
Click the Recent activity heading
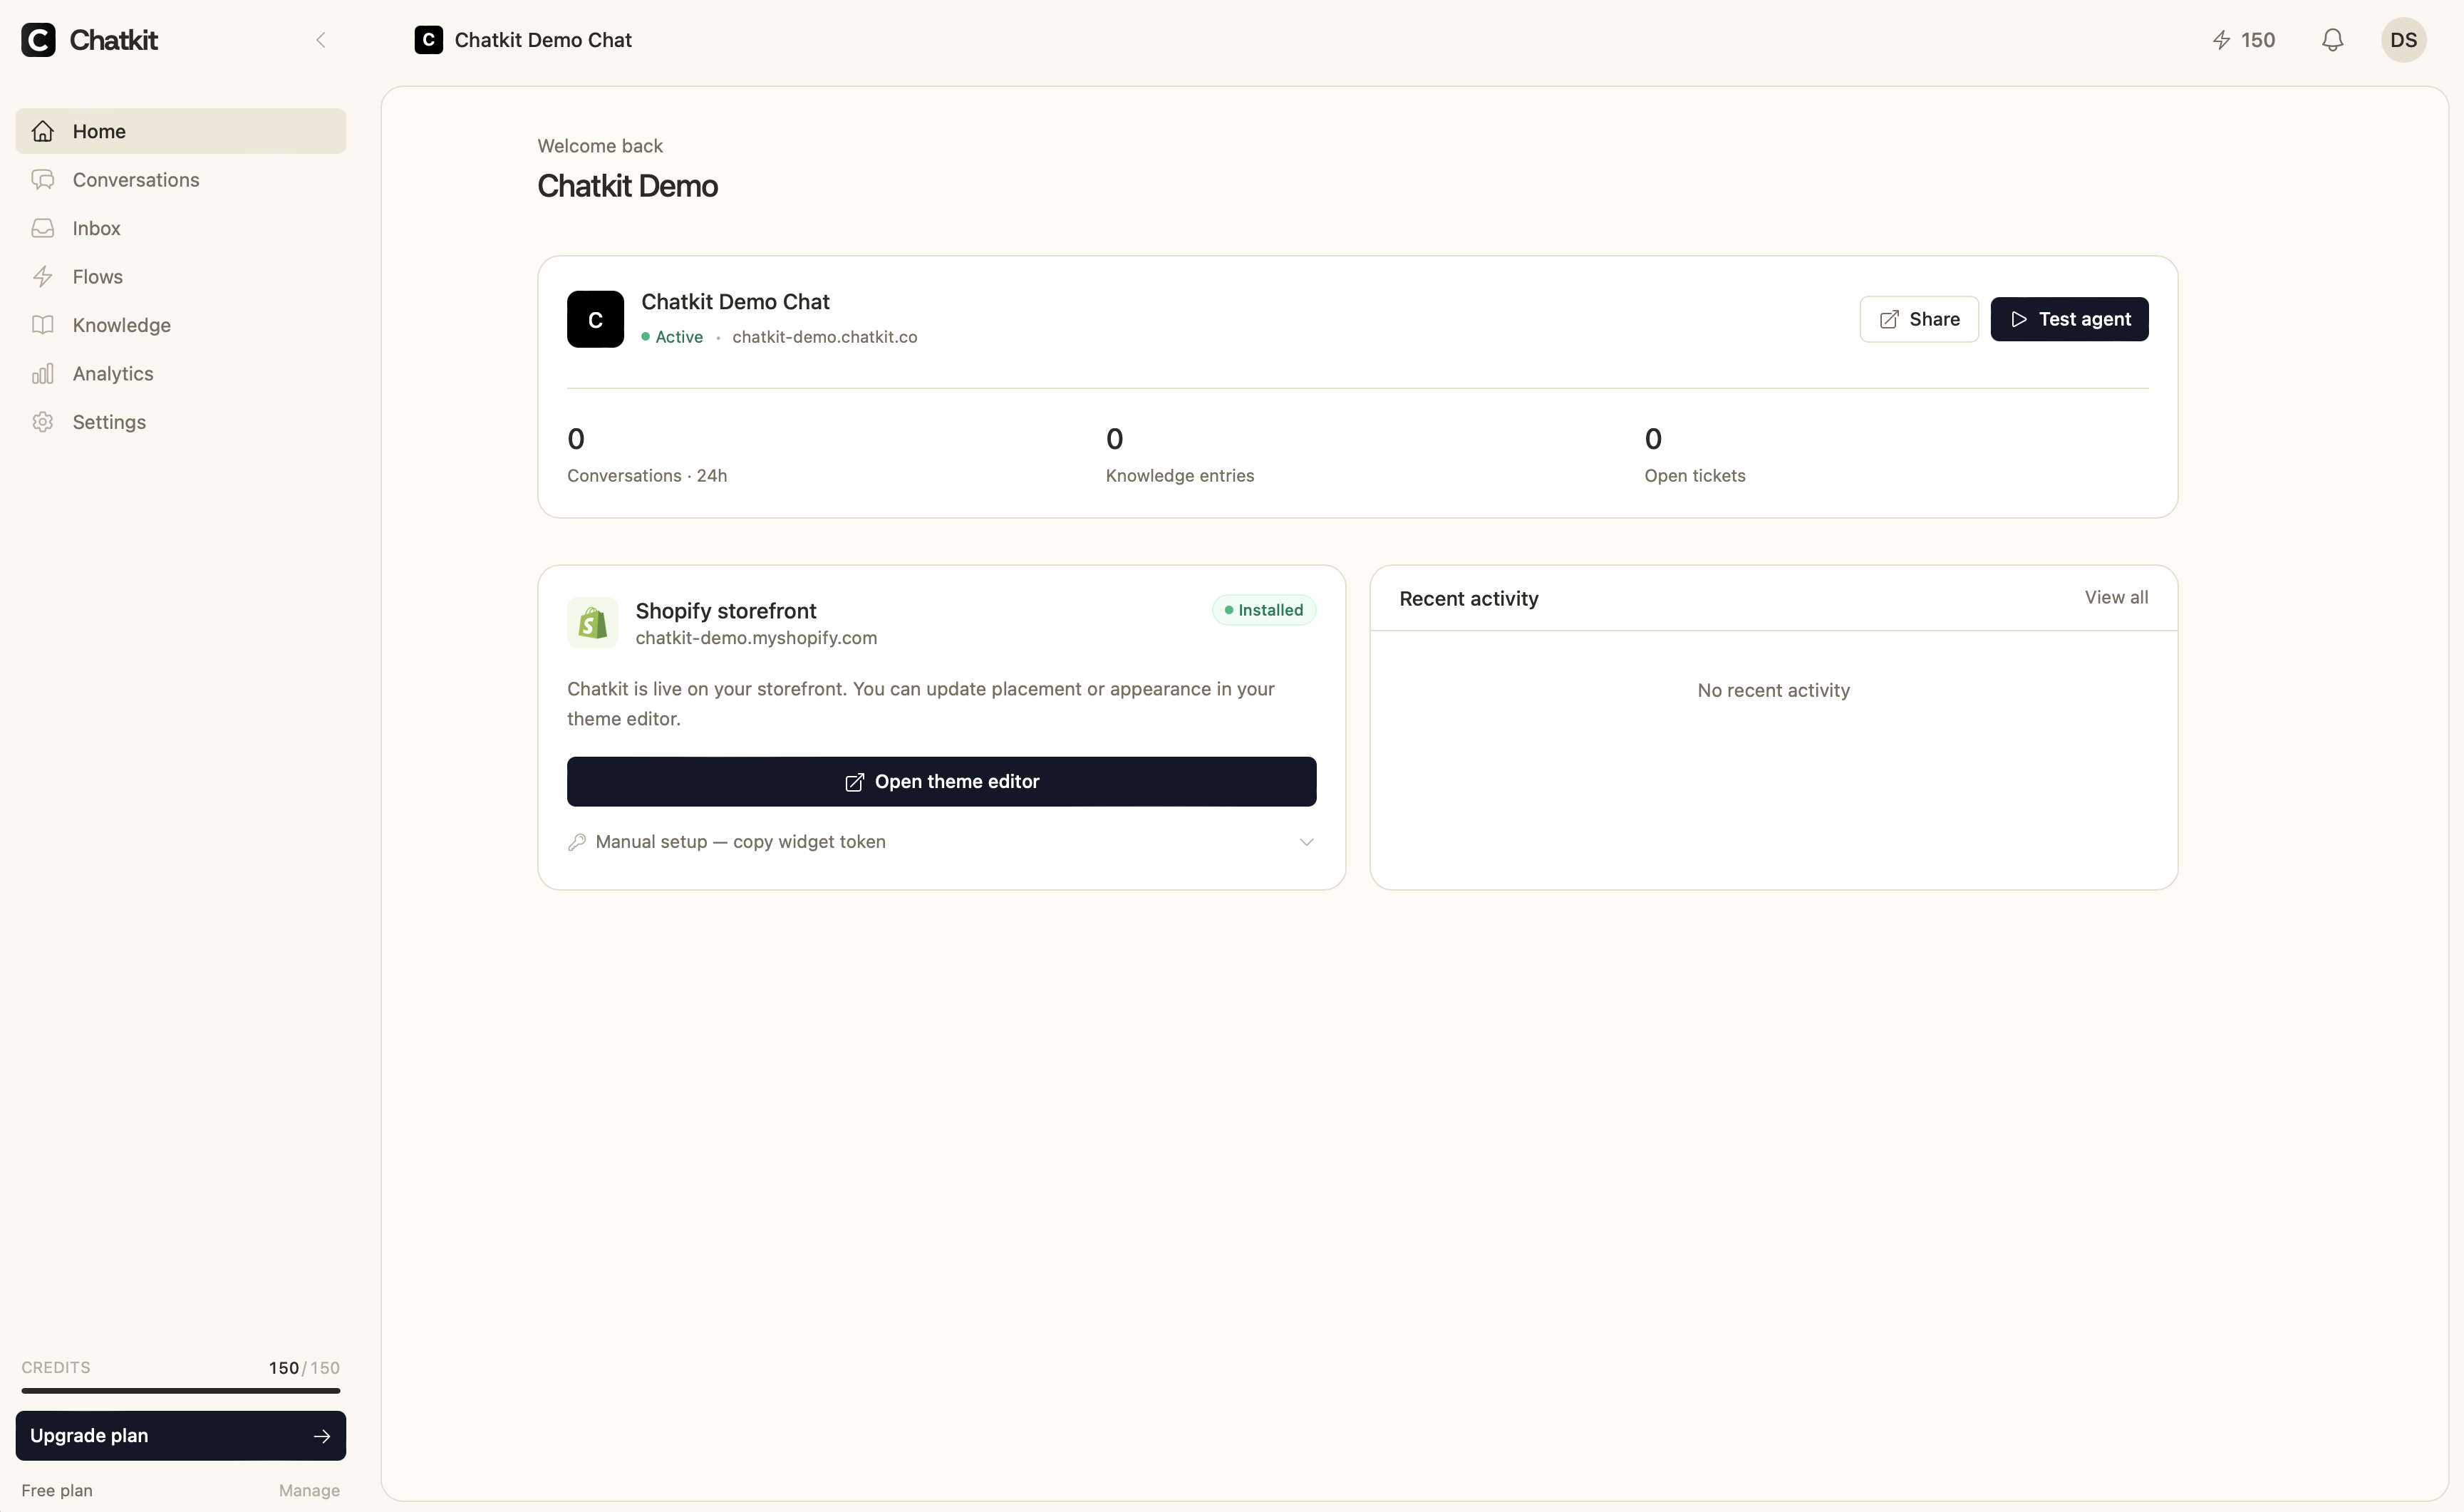1468,599
